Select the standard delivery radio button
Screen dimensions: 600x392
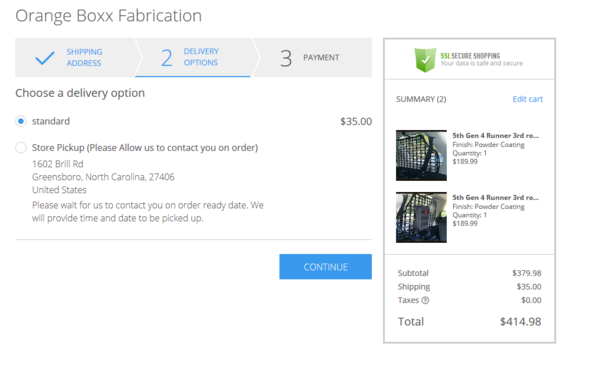pos(21,121)
